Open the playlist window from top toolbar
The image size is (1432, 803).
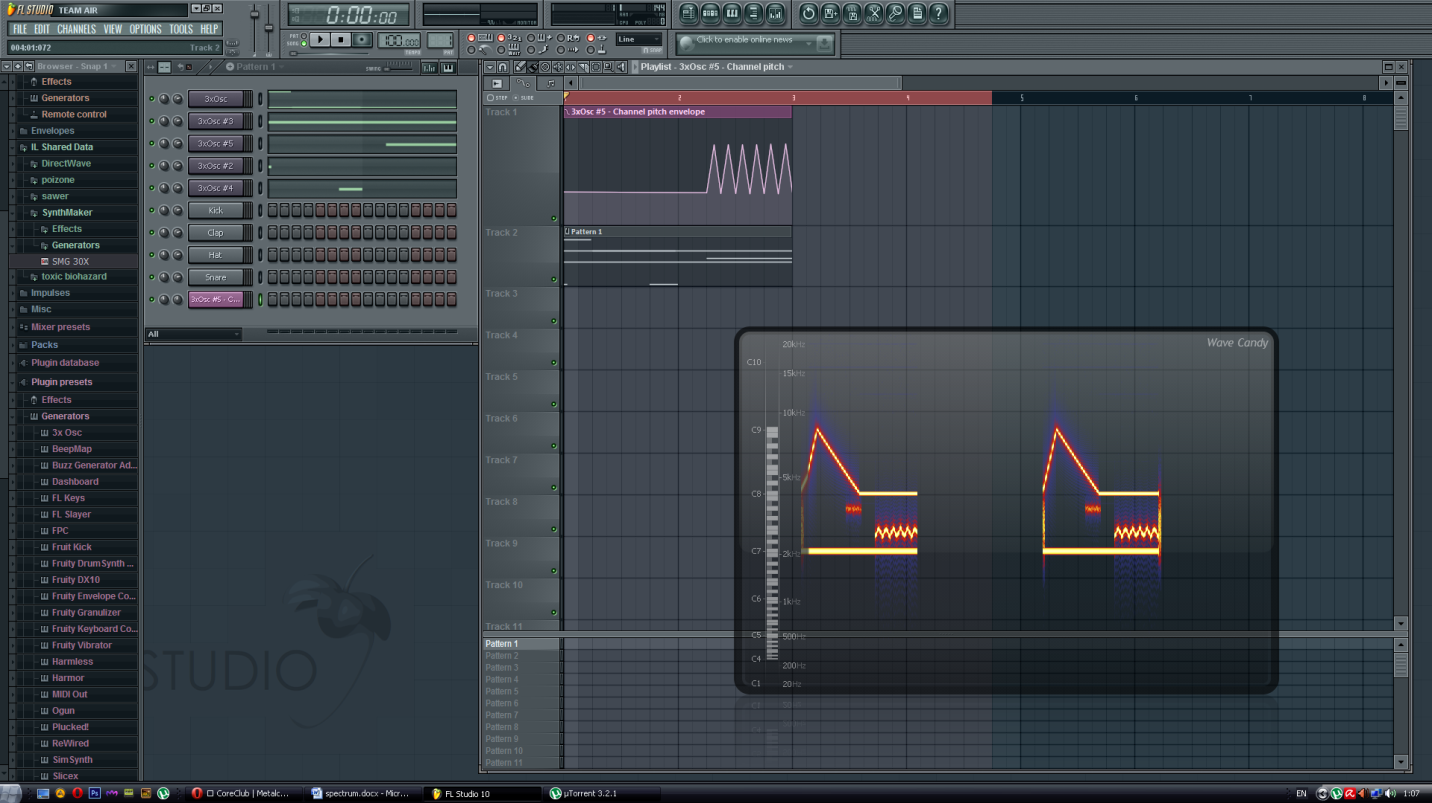[689, 14]
